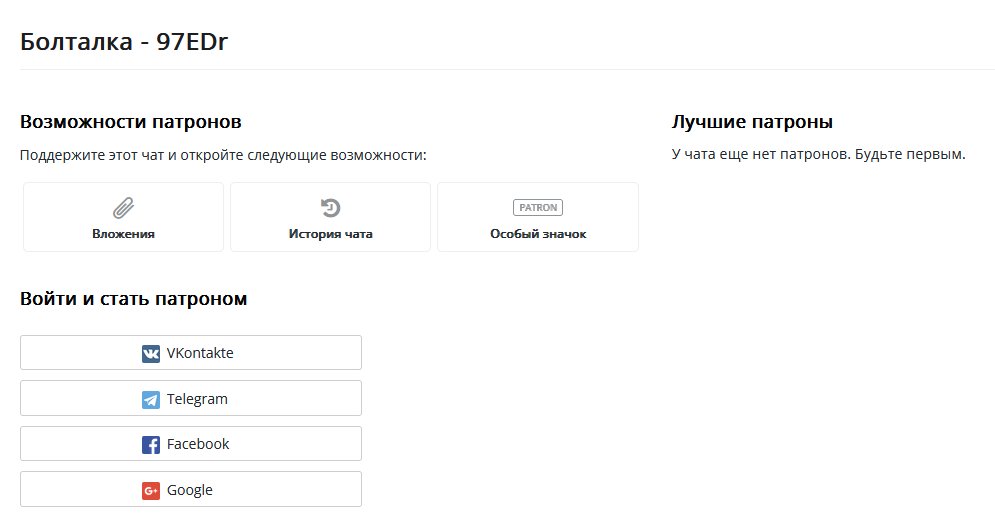The image size is (995, 530).
Task: Log in using the Facebook button
Action: [x=191, y=444]
